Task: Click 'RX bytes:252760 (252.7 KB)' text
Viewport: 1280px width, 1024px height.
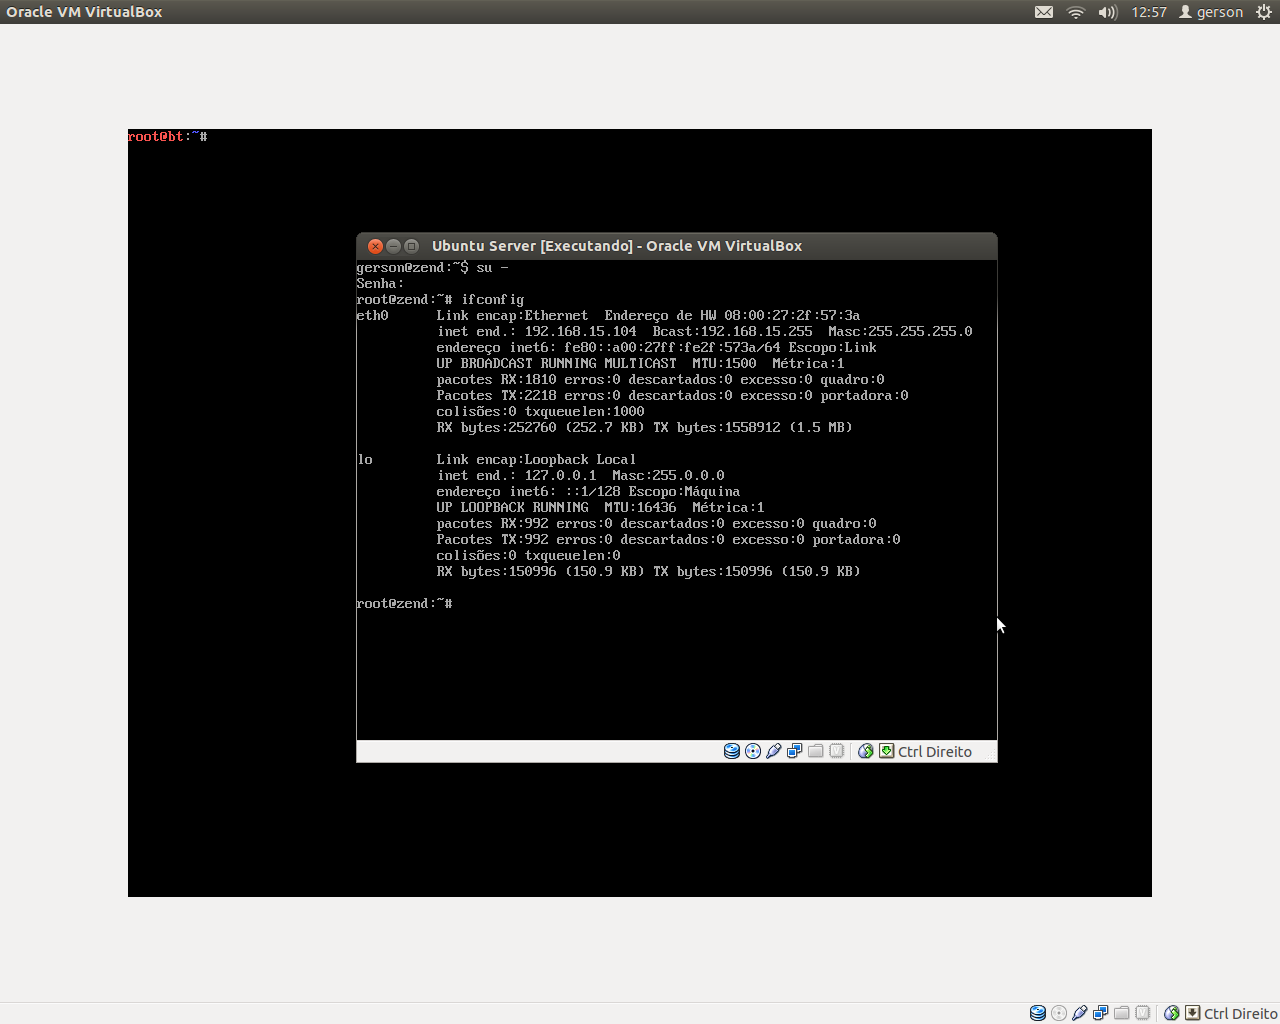Action: pyautogui.click(x=540, y=428)
